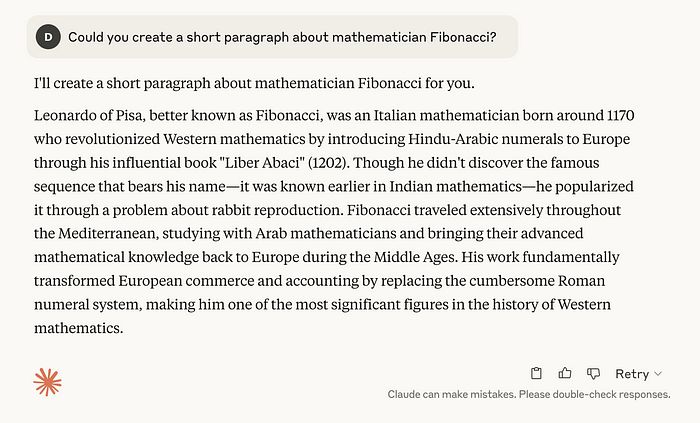Viewport: 700px width, 423px height.
Task: Click the Retry button label
Action: point(632,373)
